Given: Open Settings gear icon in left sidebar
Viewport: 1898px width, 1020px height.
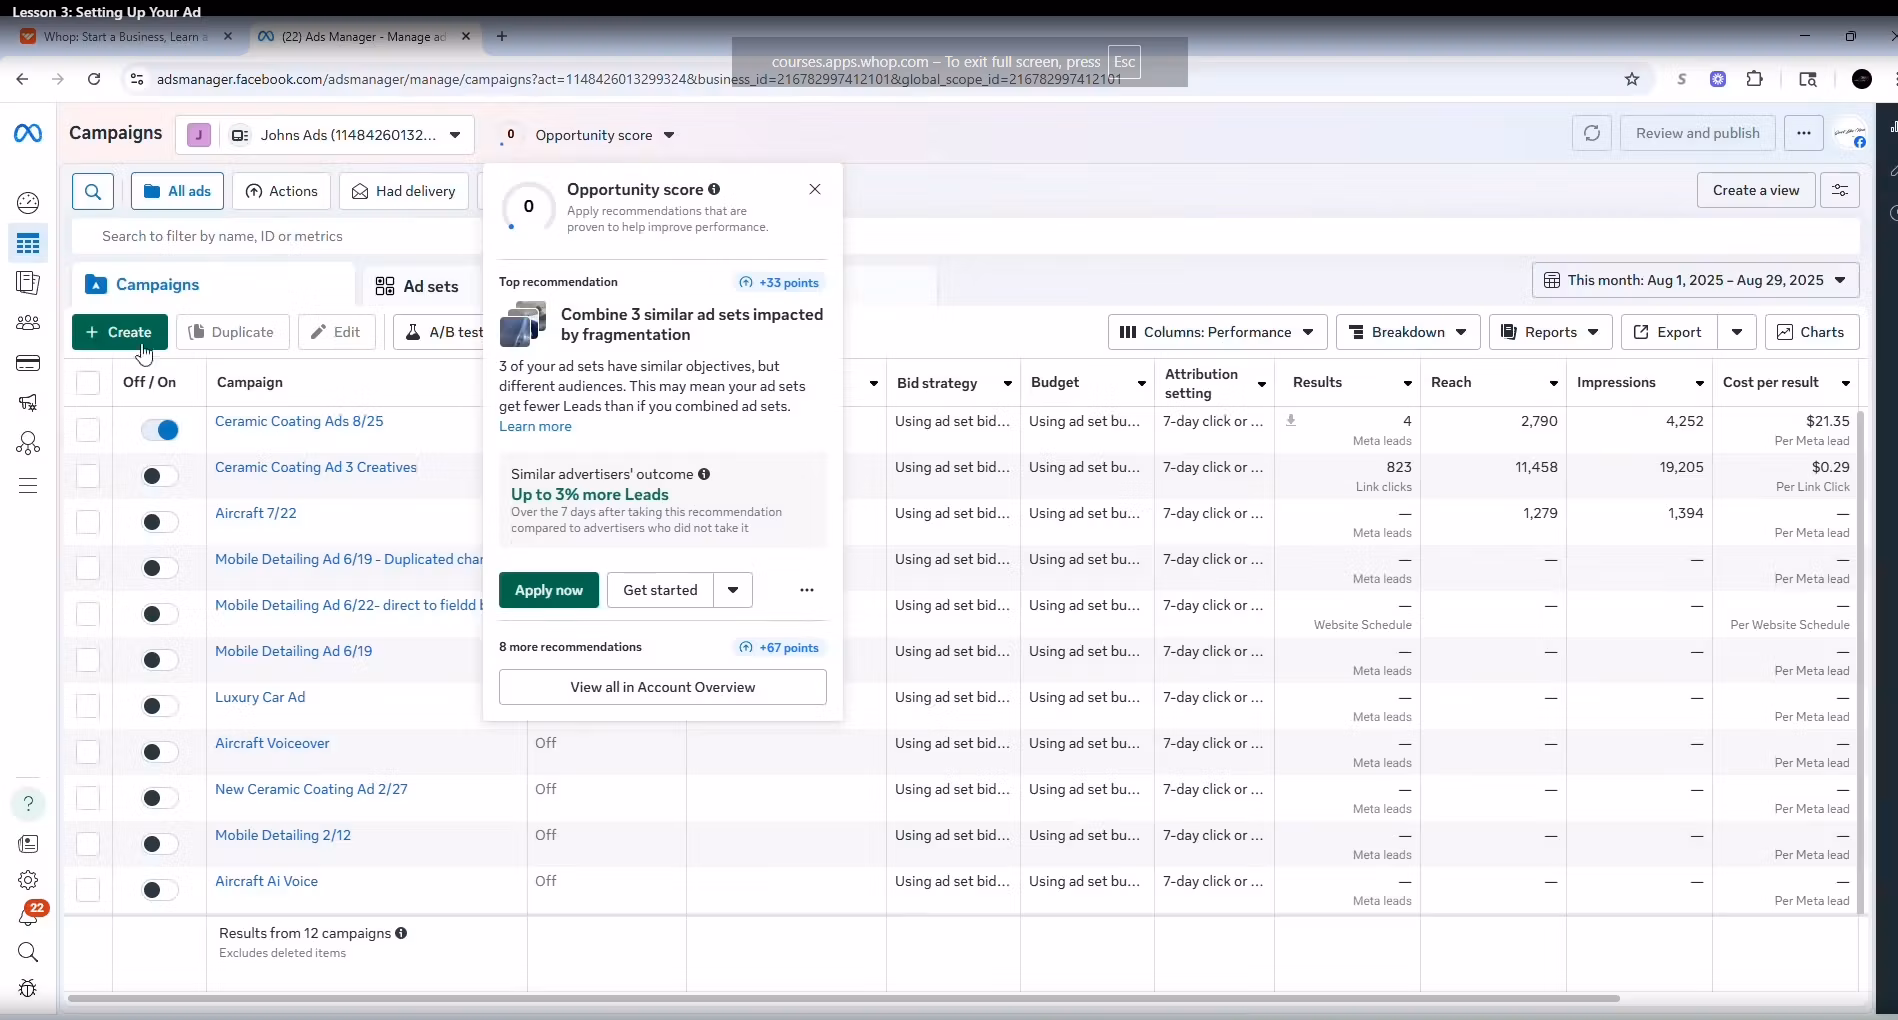Looking at the screenshot, I should [x=28, y=880].
